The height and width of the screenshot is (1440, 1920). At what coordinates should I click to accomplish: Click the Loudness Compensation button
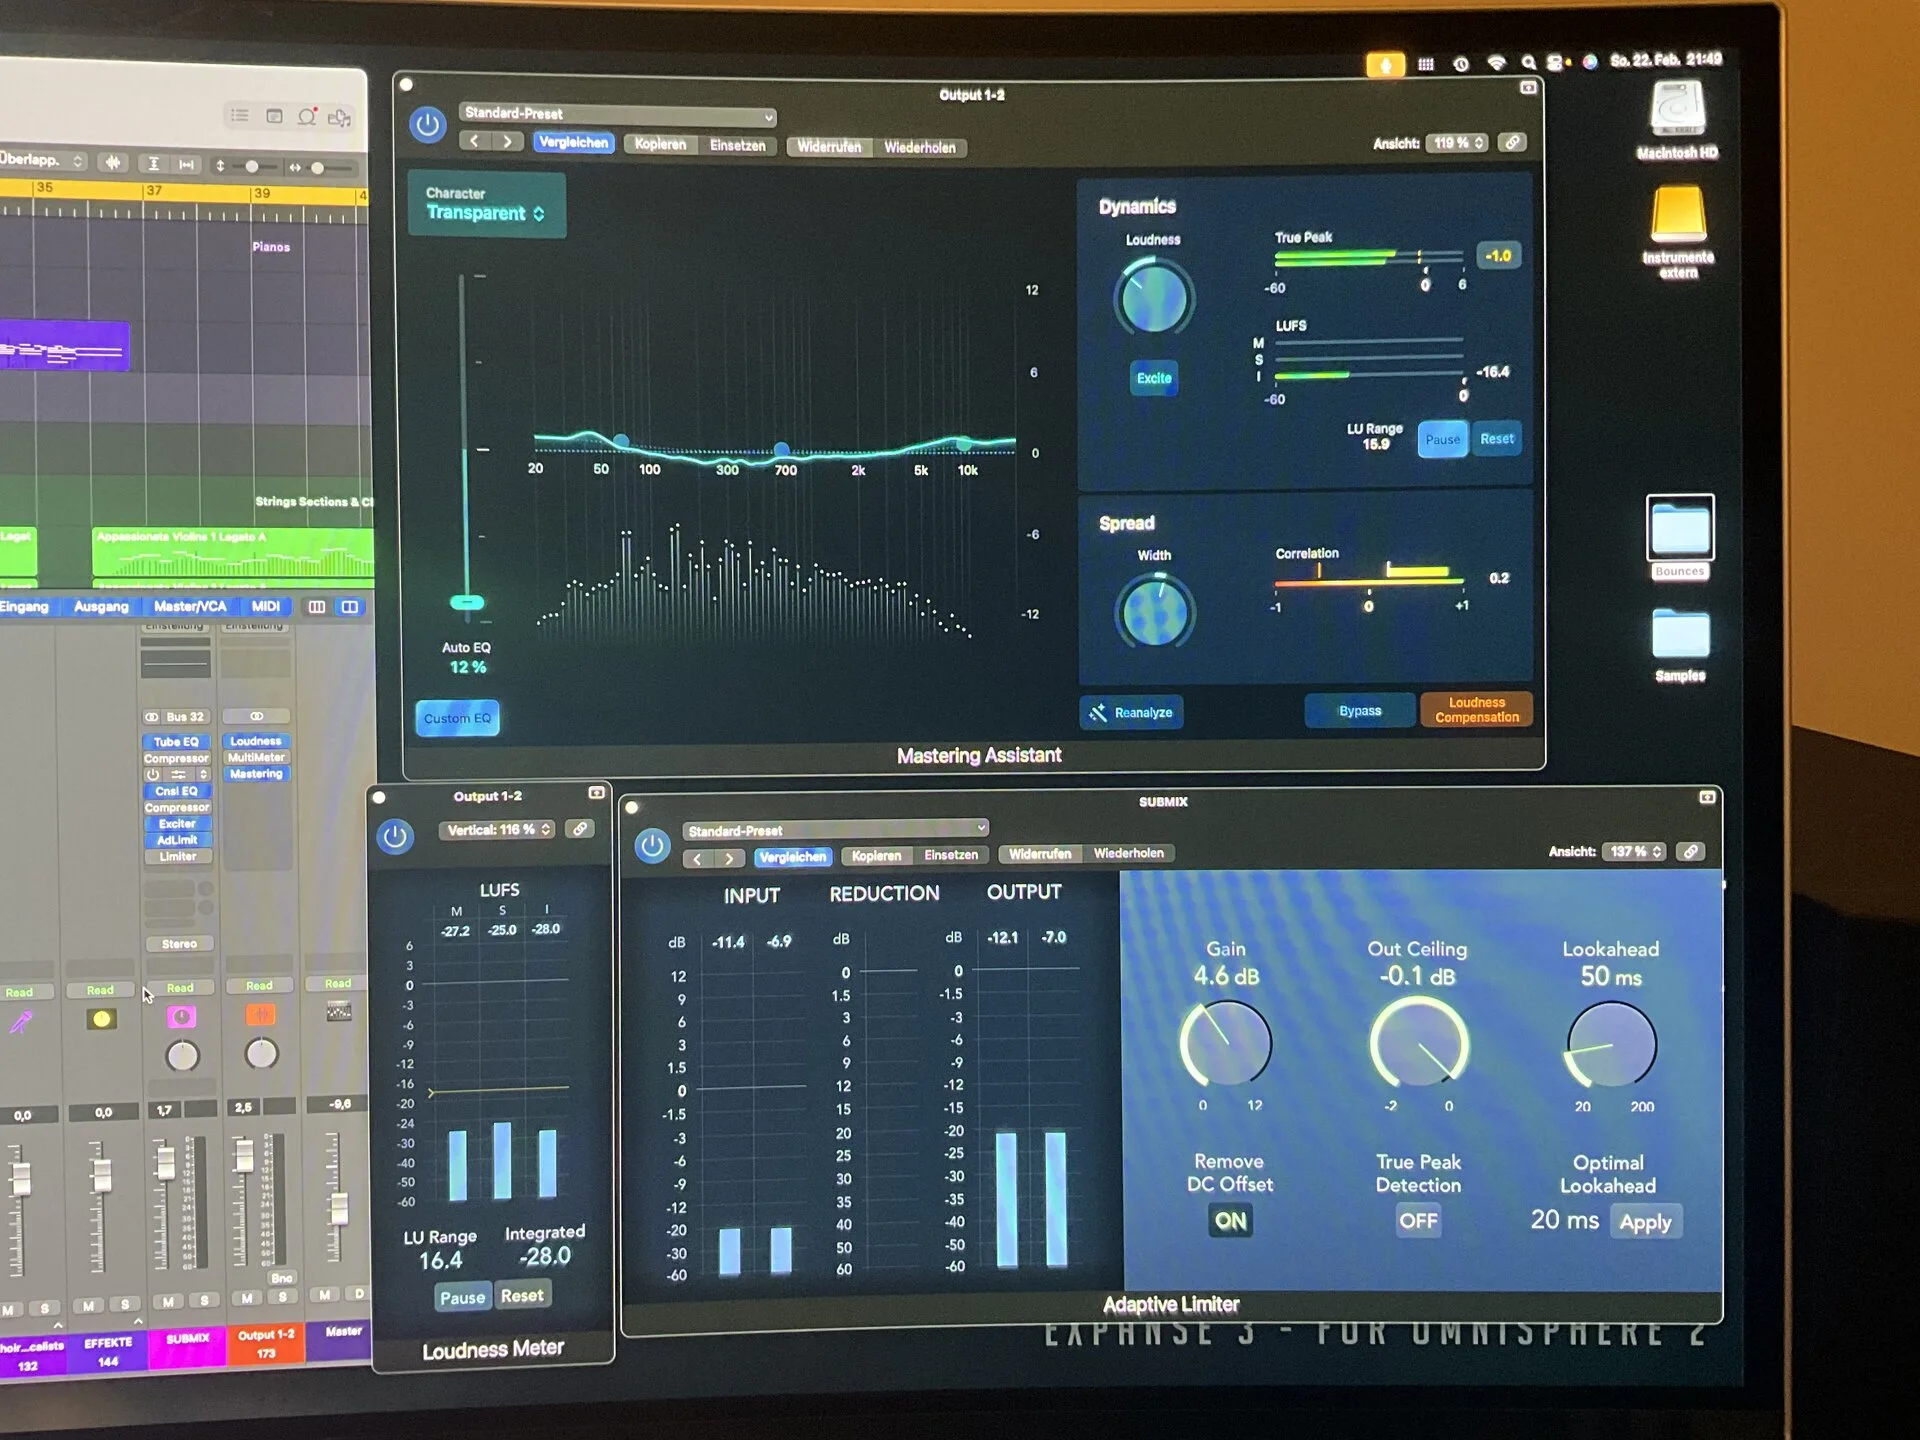(x=1476, y=710)
